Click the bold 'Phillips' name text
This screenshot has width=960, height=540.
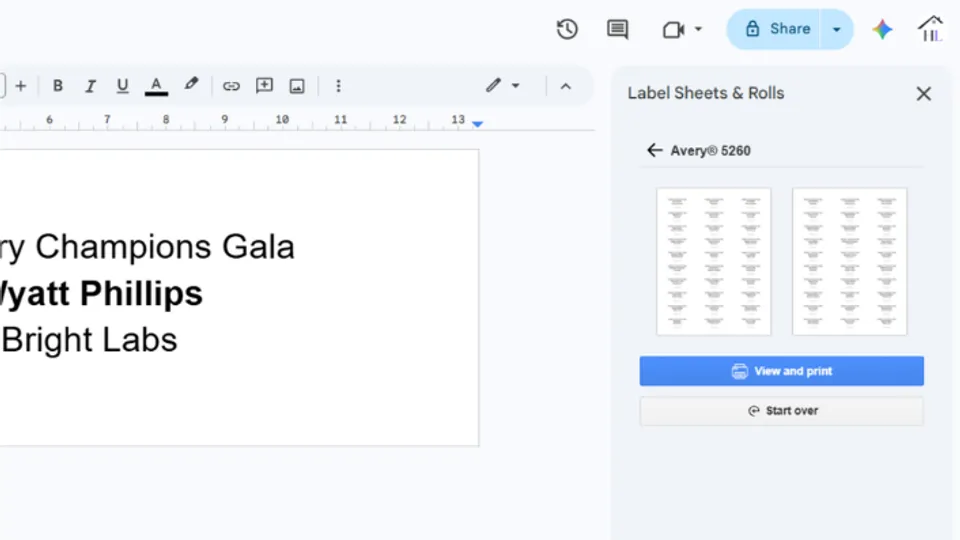tap(141, 293)
